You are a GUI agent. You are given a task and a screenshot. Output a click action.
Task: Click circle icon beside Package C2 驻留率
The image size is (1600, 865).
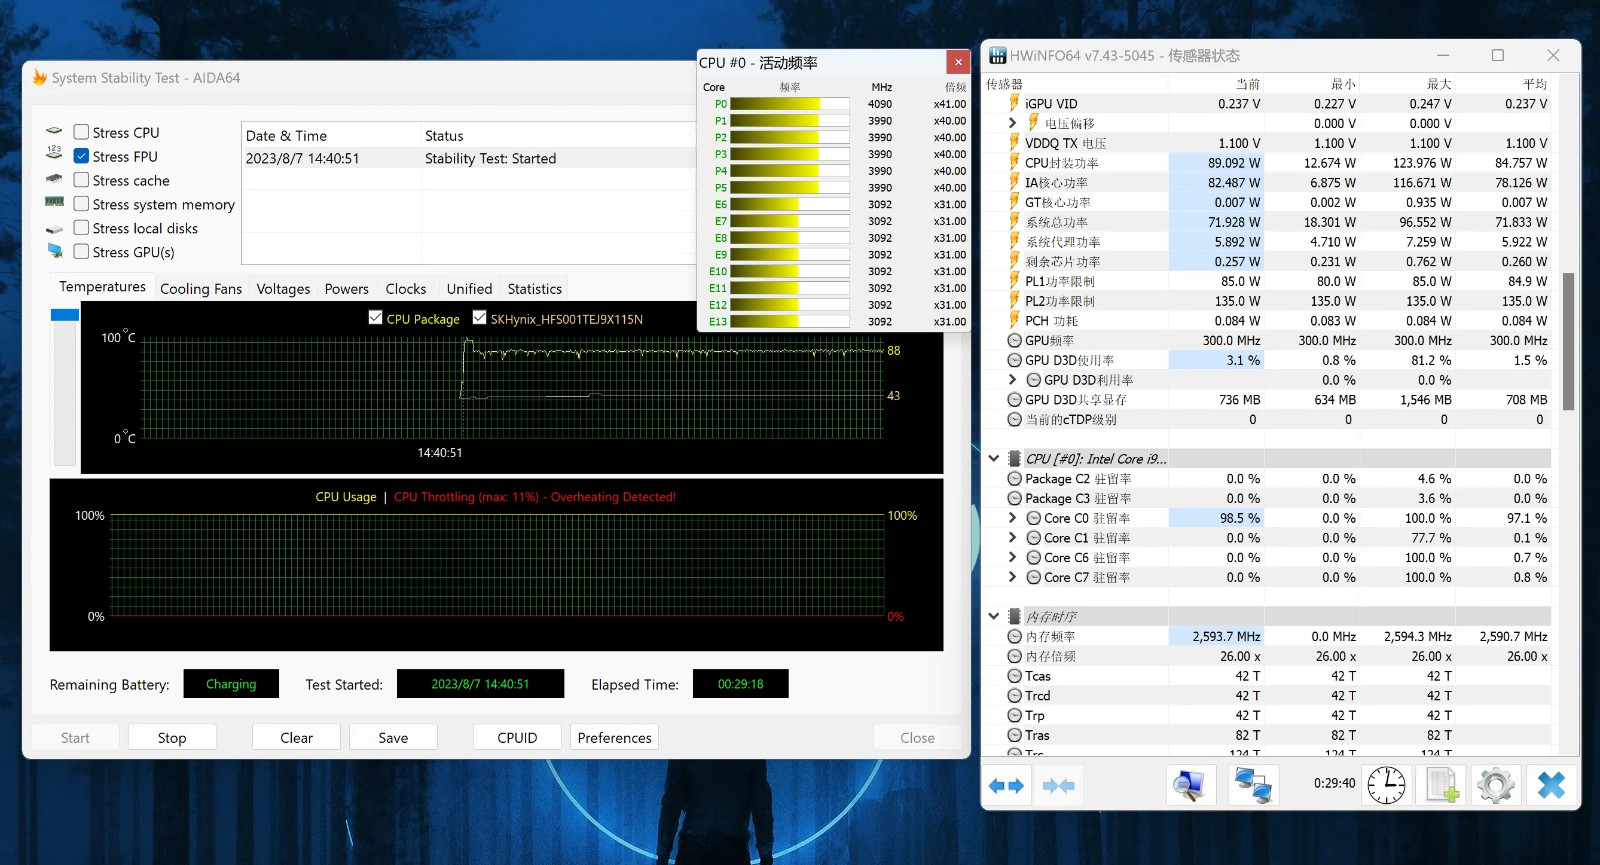[x=1014, y=479]
